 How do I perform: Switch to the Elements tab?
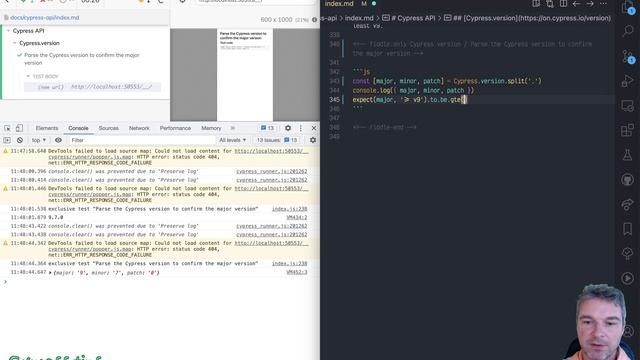pos(47,128)
